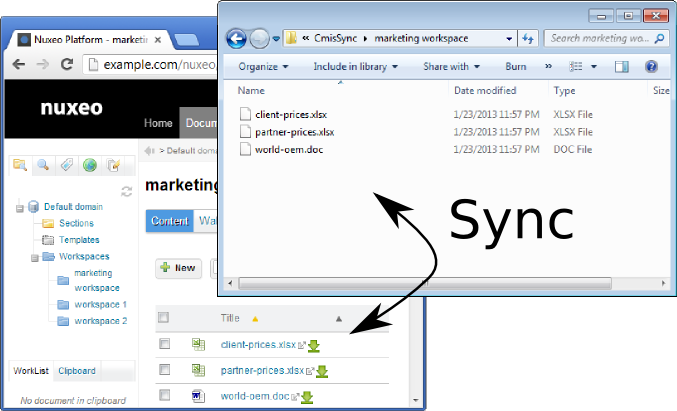Open the world-oem.doc link in Nuxeo
This screenshot has height=411, width=677.
point(254,396)
